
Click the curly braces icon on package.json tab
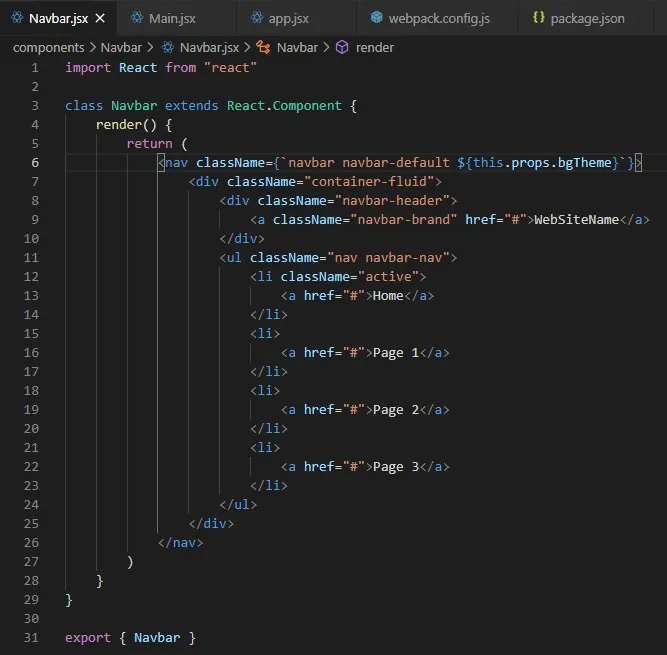pos(539,17)
